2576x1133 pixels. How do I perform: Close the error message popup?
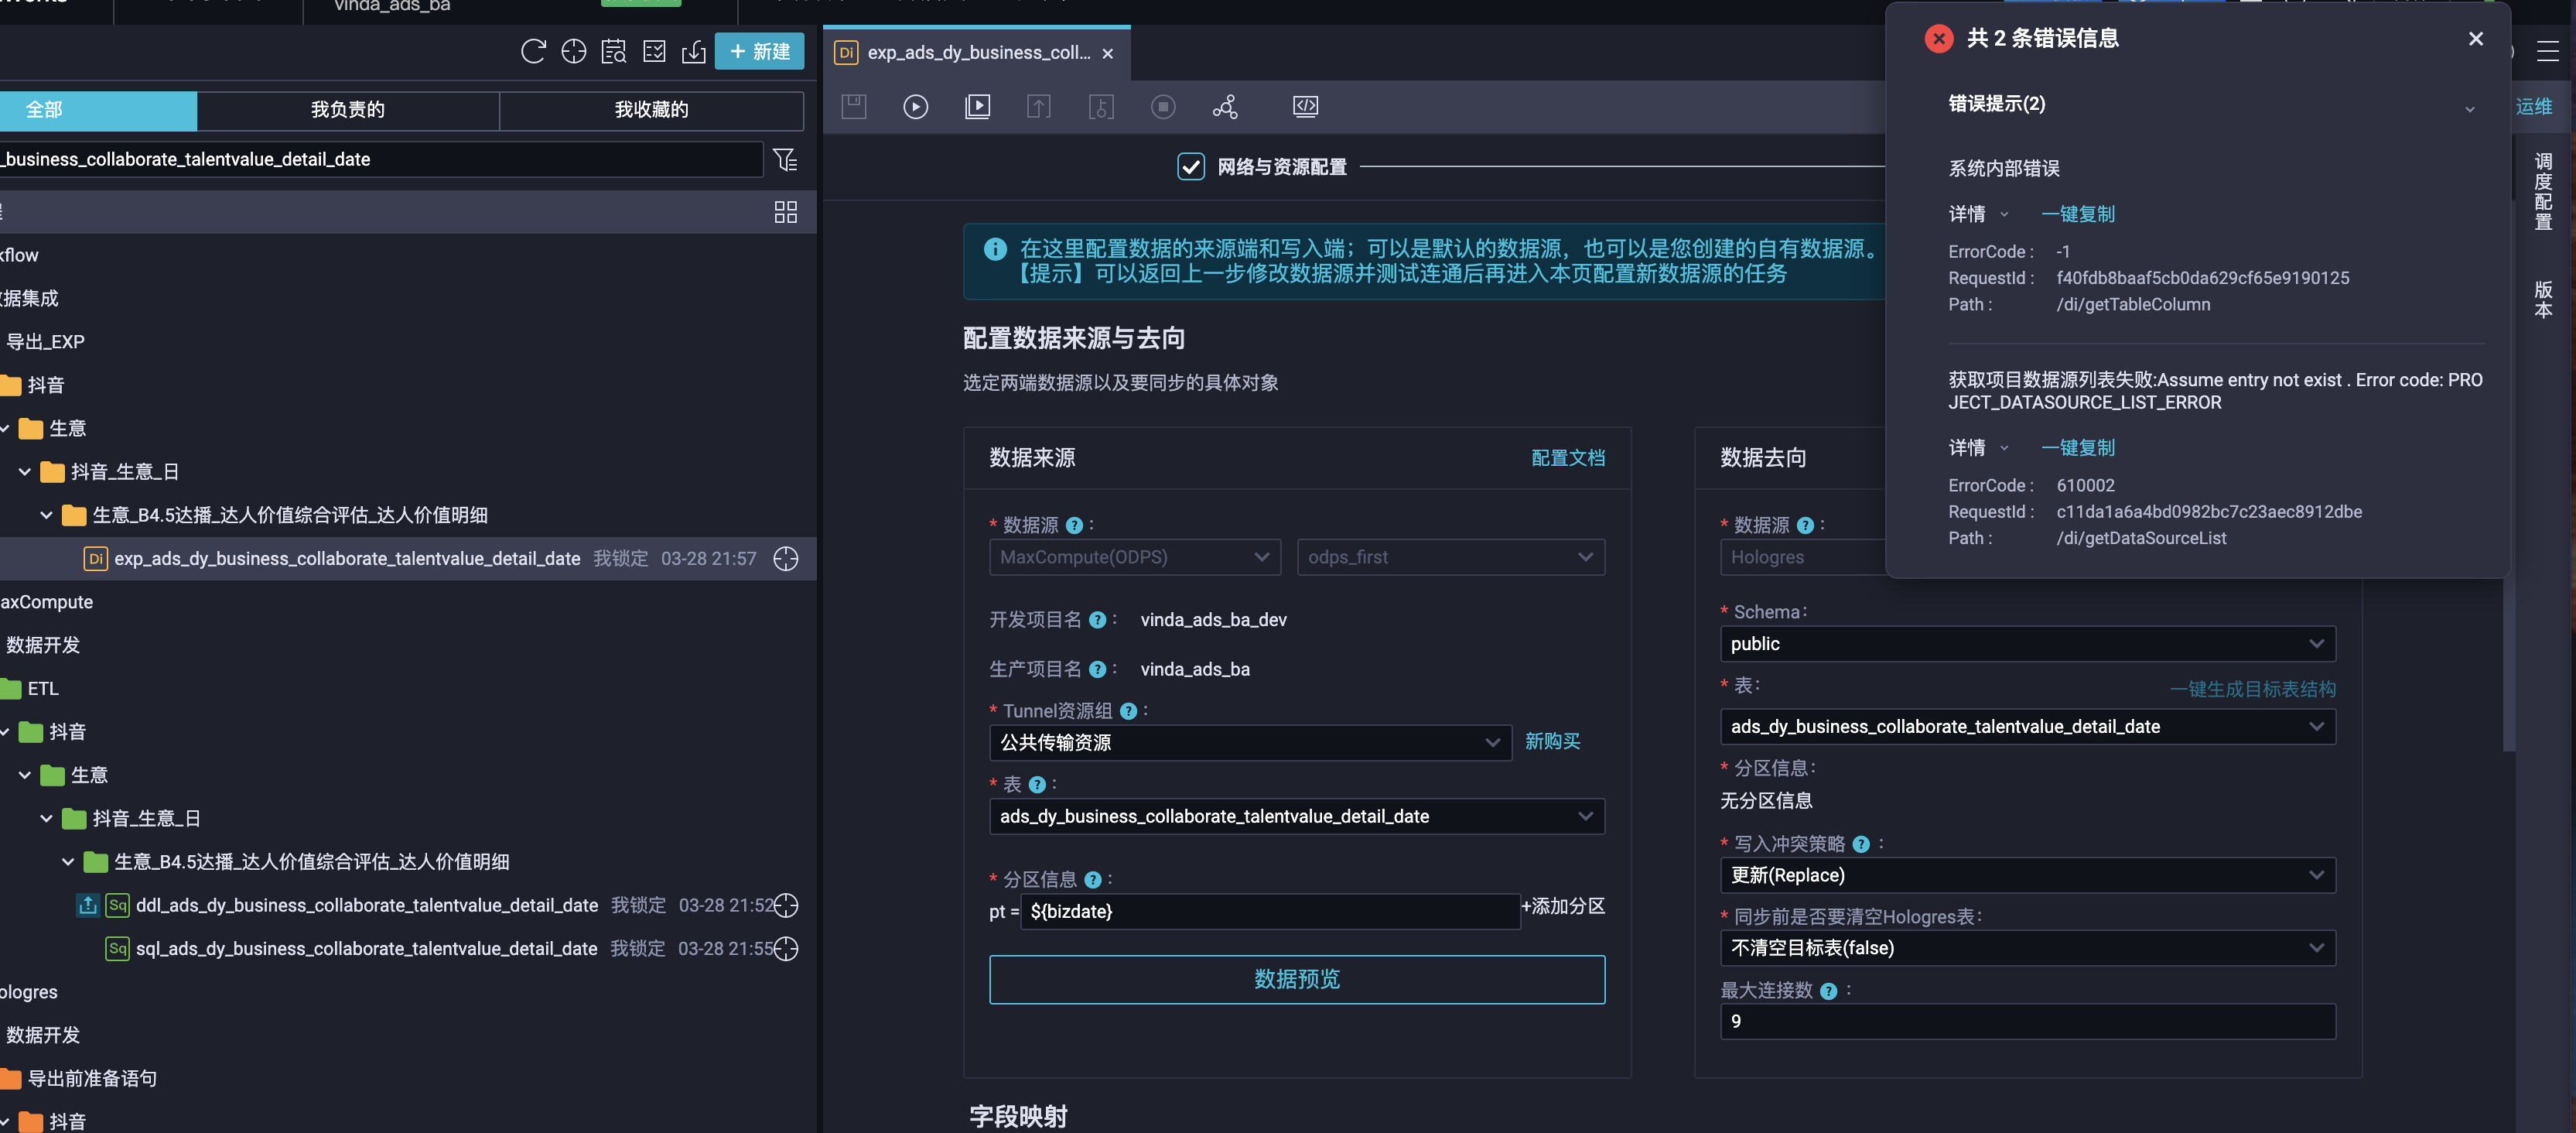[2476, 39]
